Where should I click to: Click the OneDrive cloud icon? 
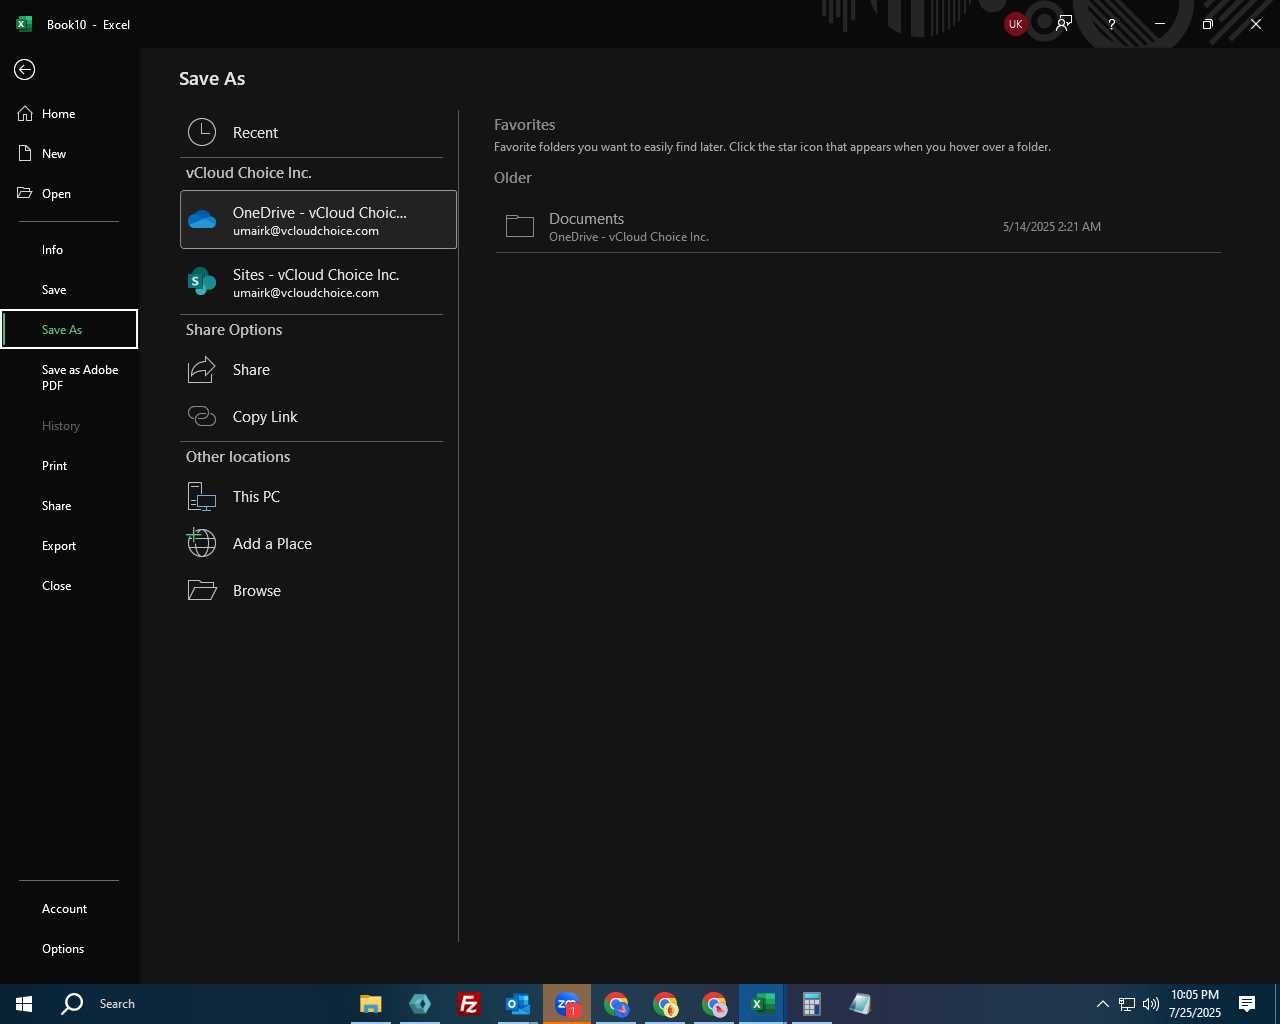pos(202,220)
